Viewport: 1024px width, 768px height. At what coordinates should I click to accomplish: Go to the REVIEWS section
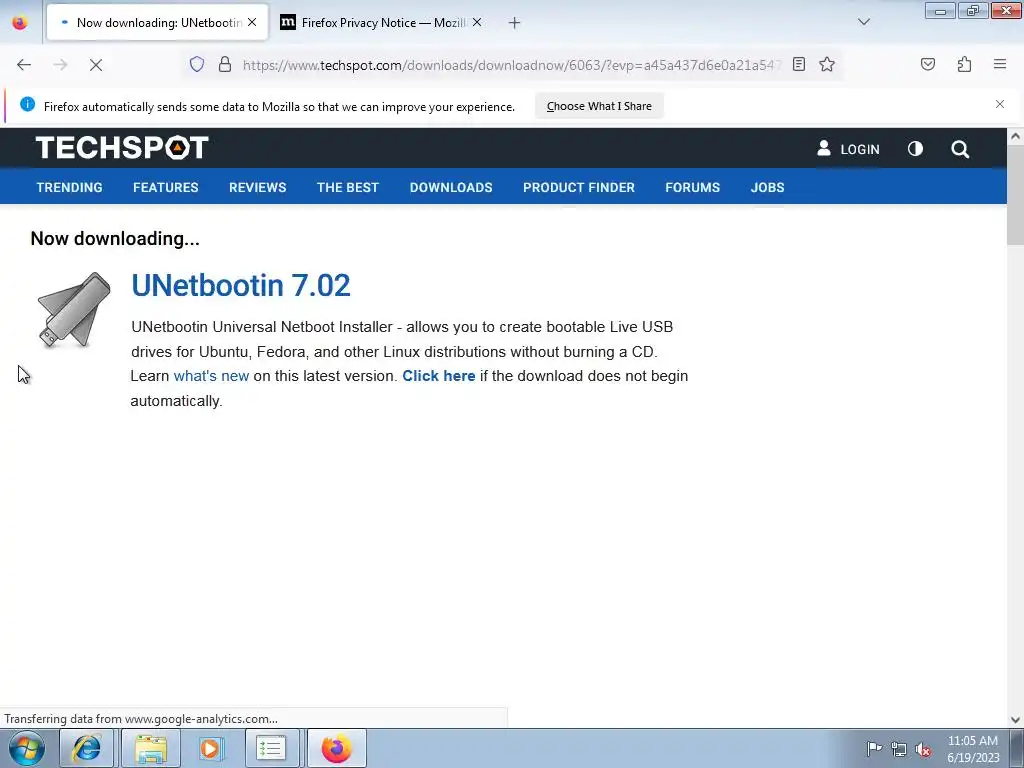click(x=257, y=187)
